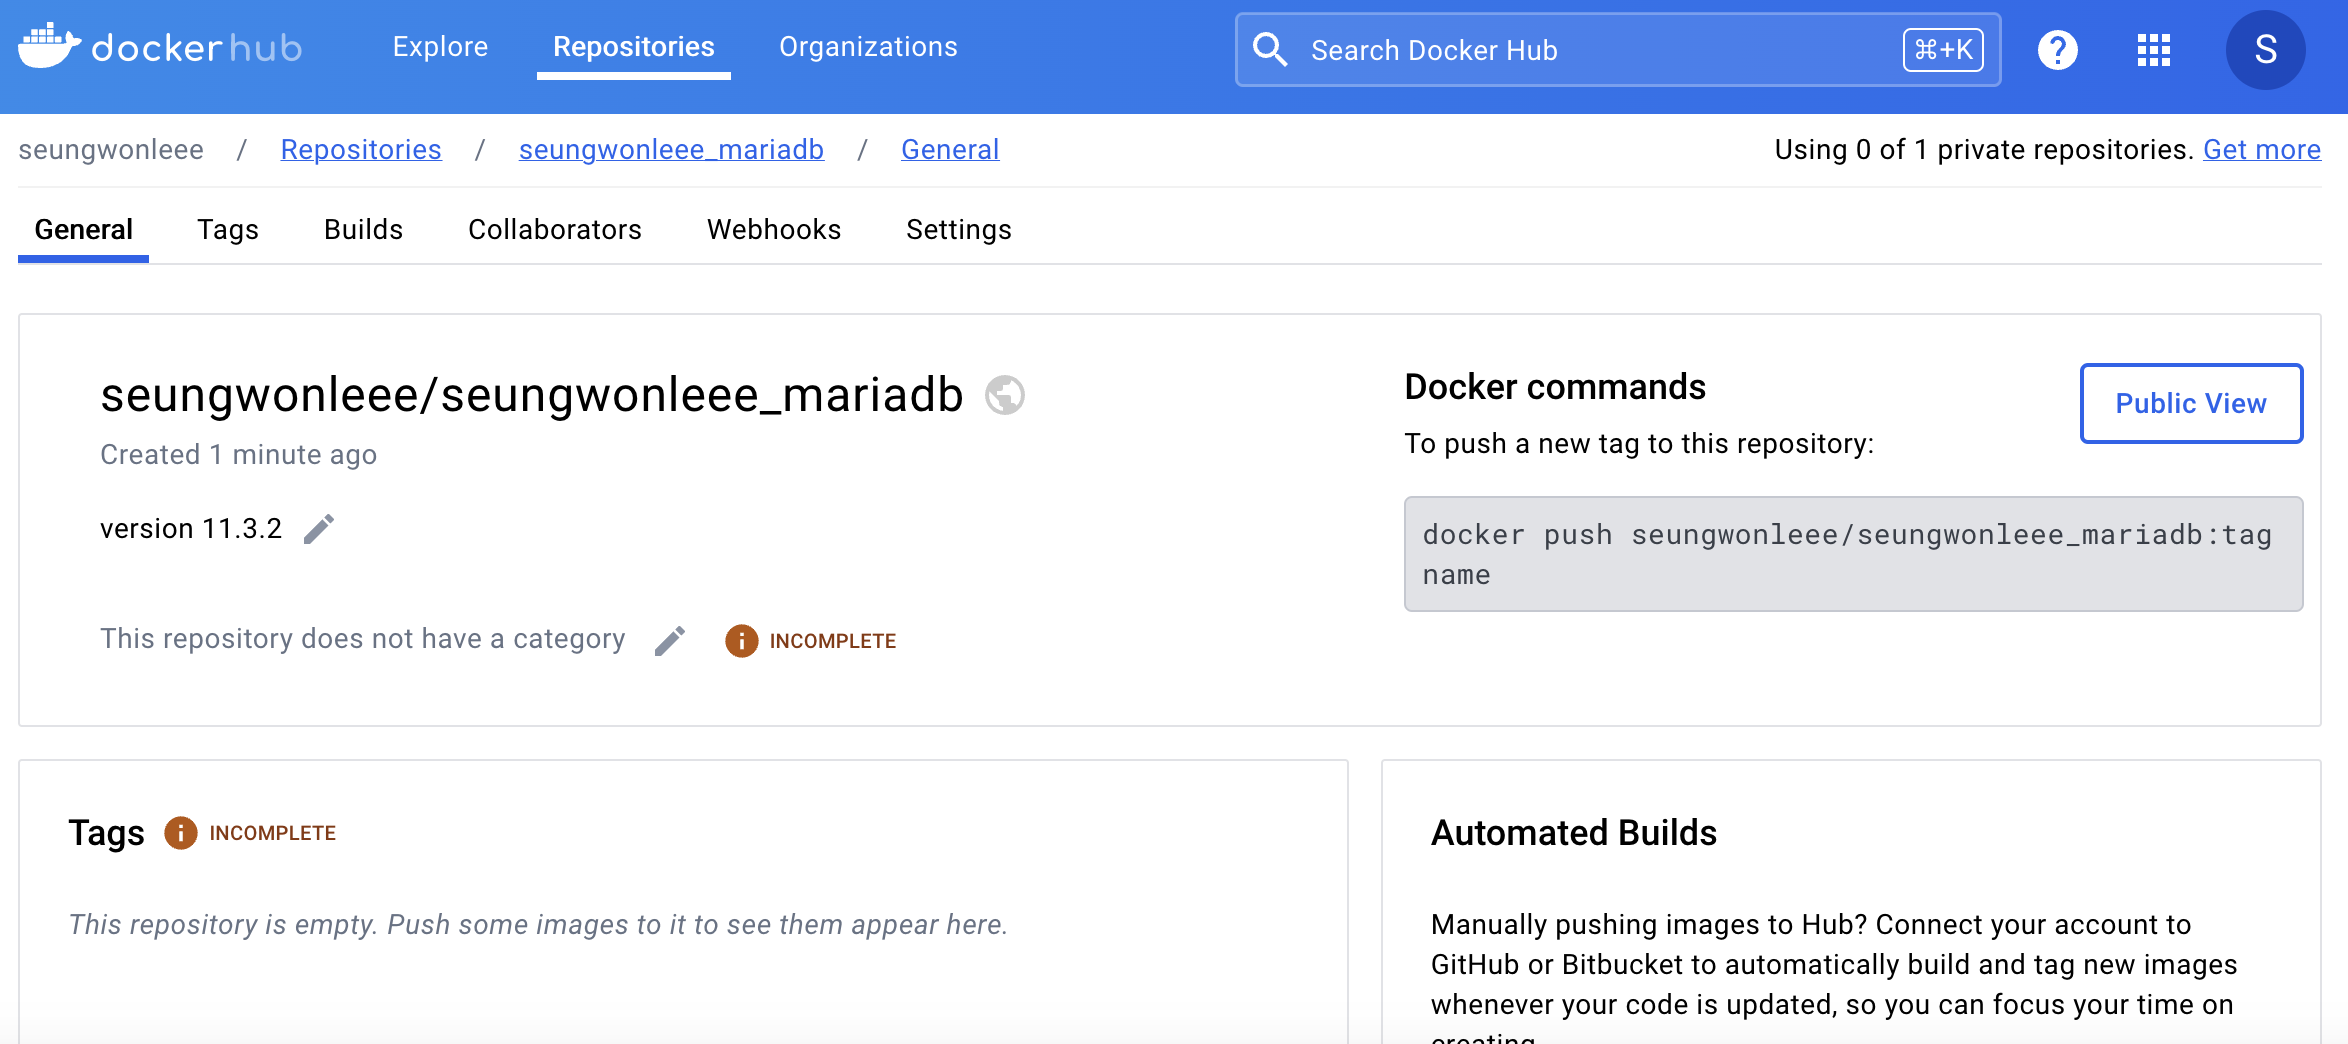This screenshot has height=1044, width=2348.
Task: Open the apps grid menu icon
Action: click(2153, 49)
